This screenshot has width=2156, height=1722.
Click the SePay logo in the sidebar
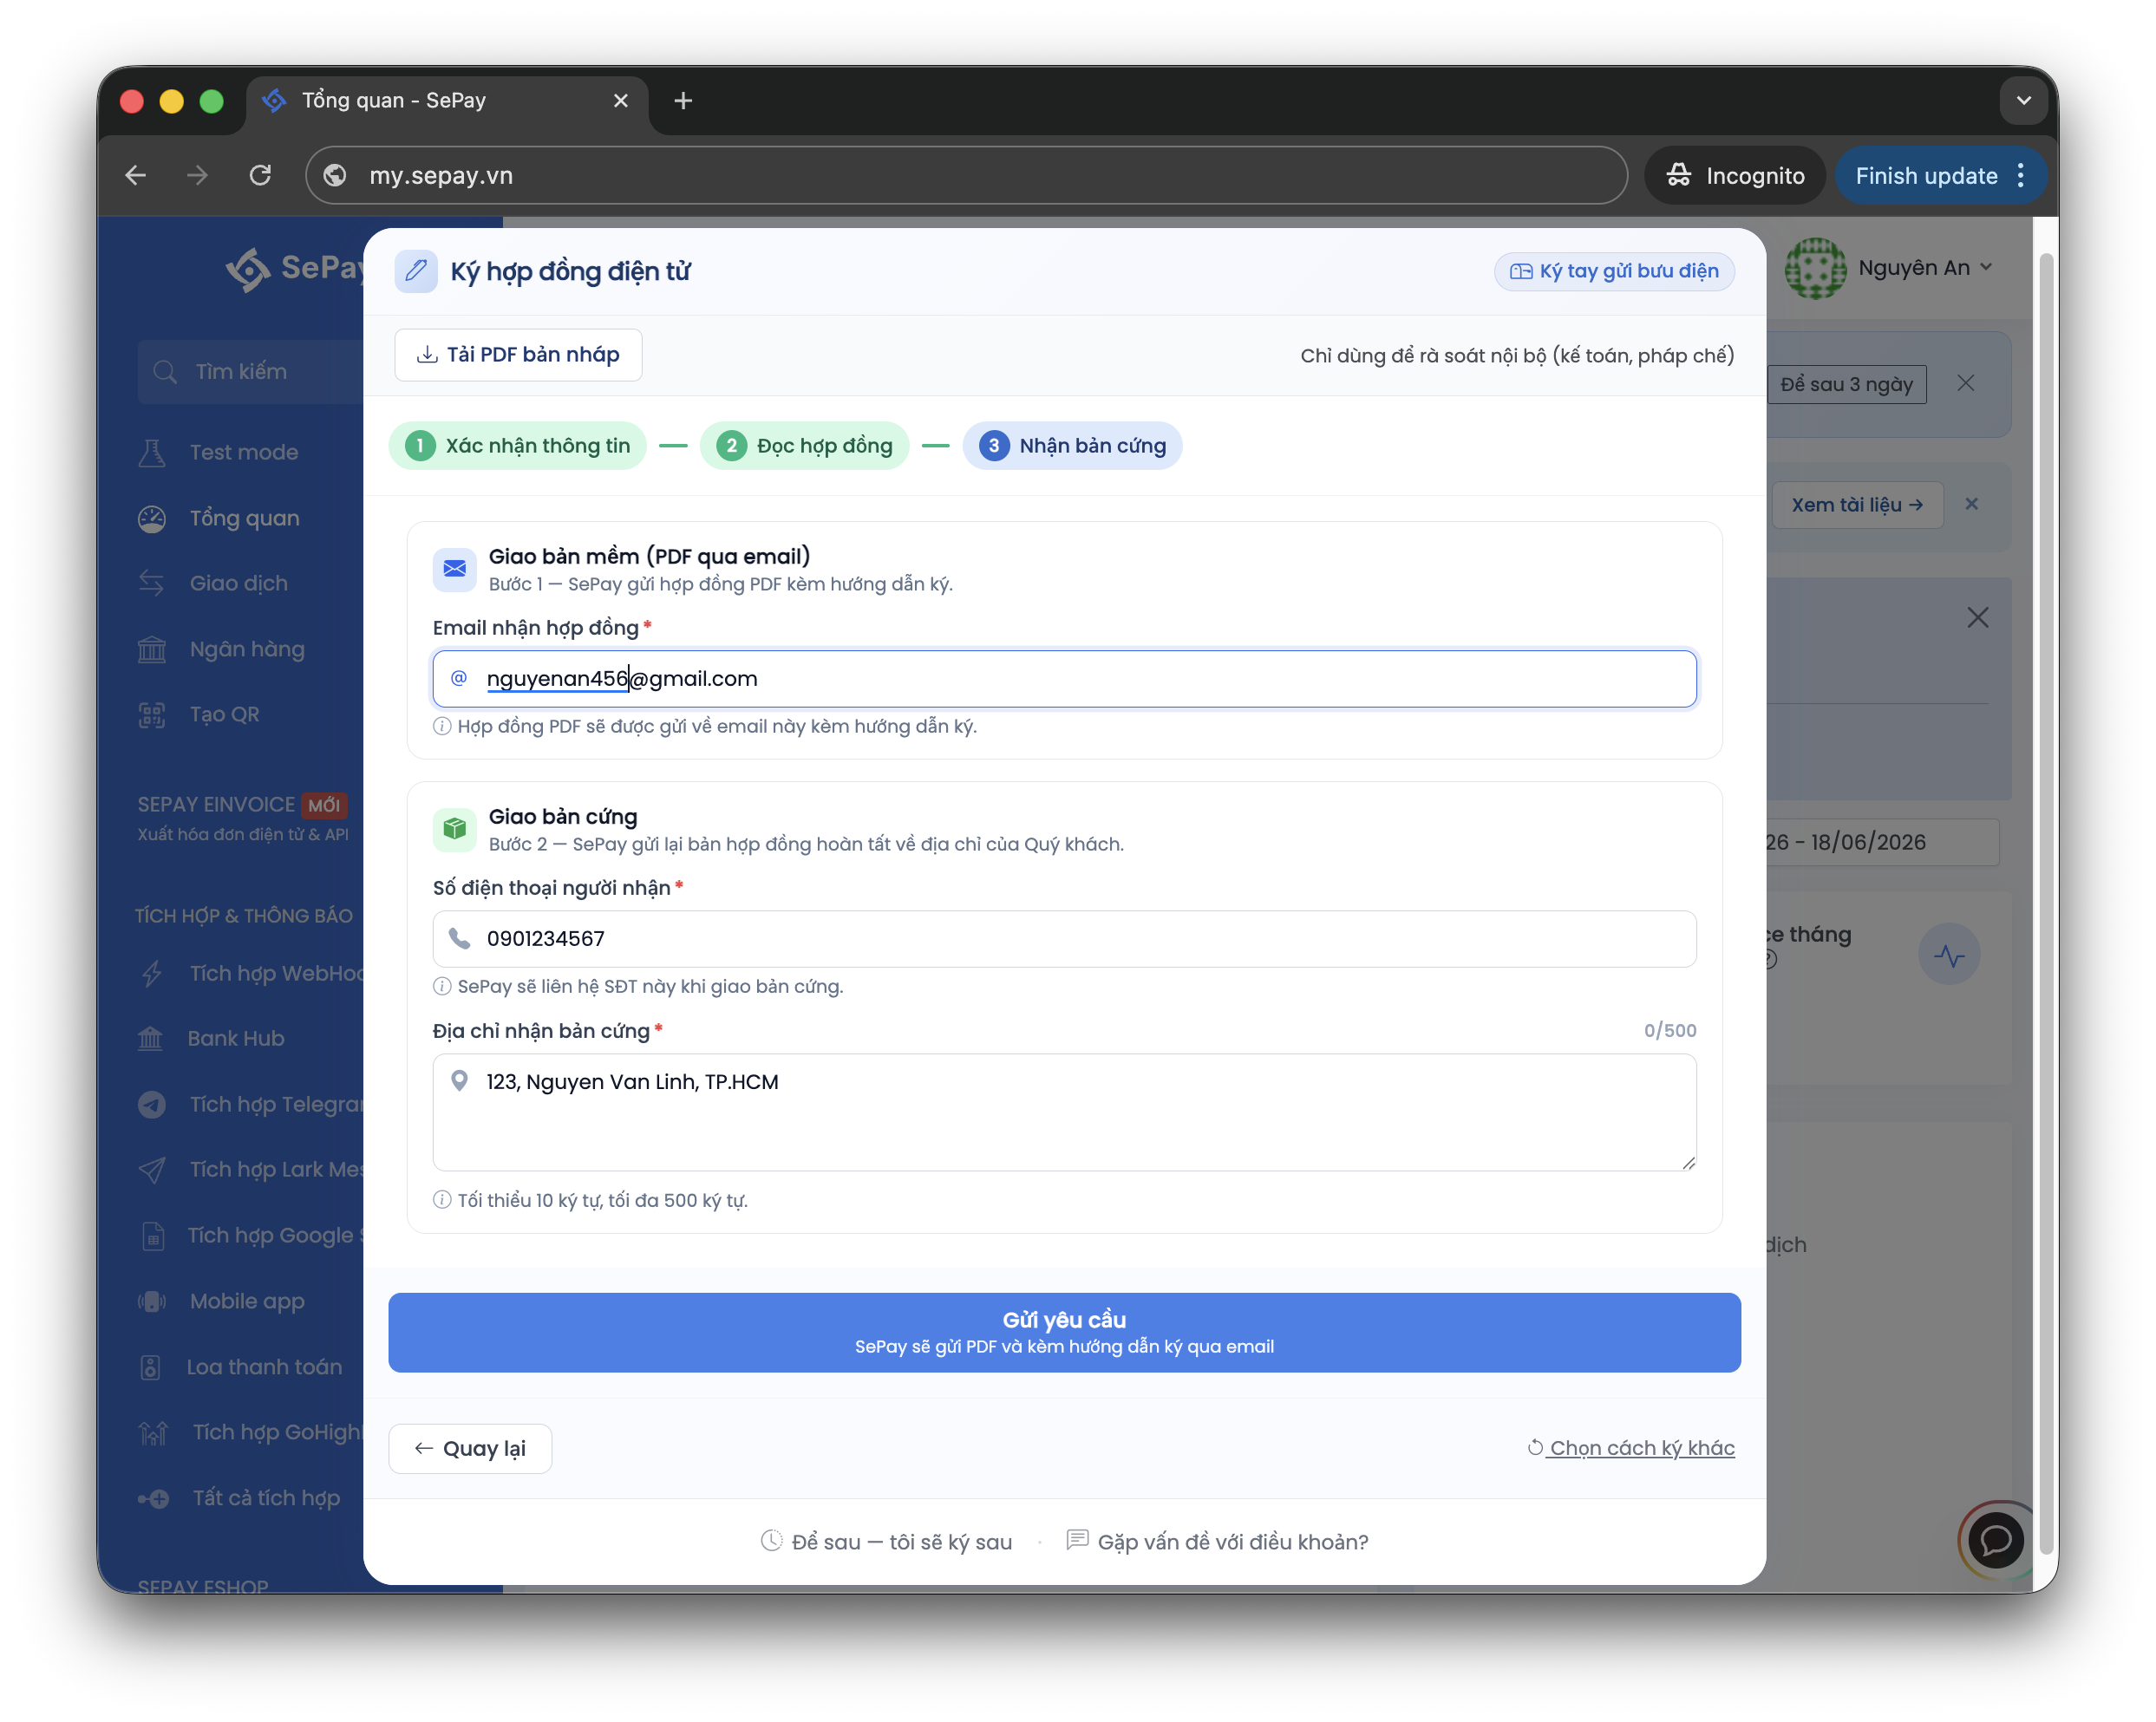[x=295, y=268]
